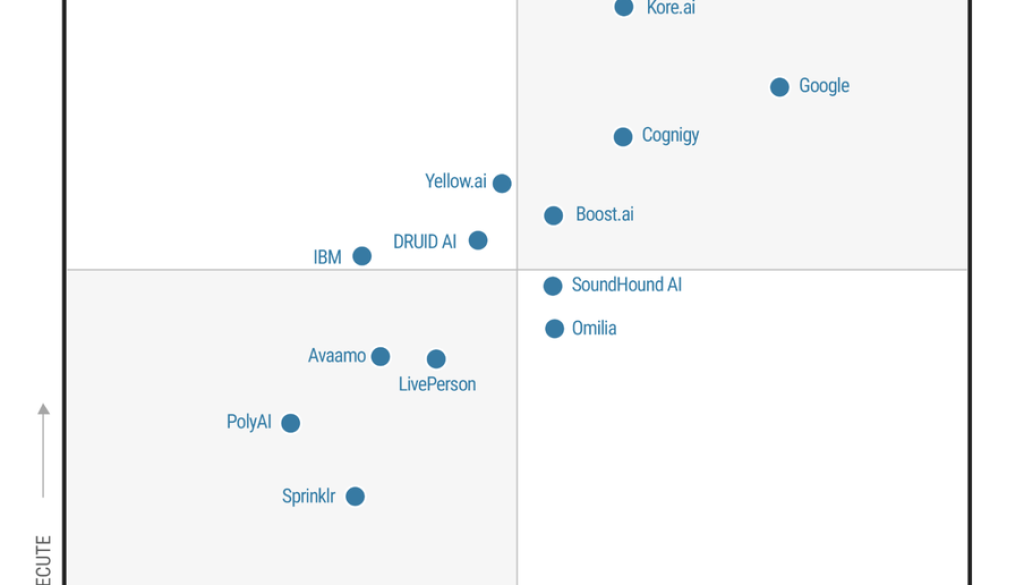Click the SoundHound AI text label
Viewport: 1024px width, 585px height.
pos(626,285)
